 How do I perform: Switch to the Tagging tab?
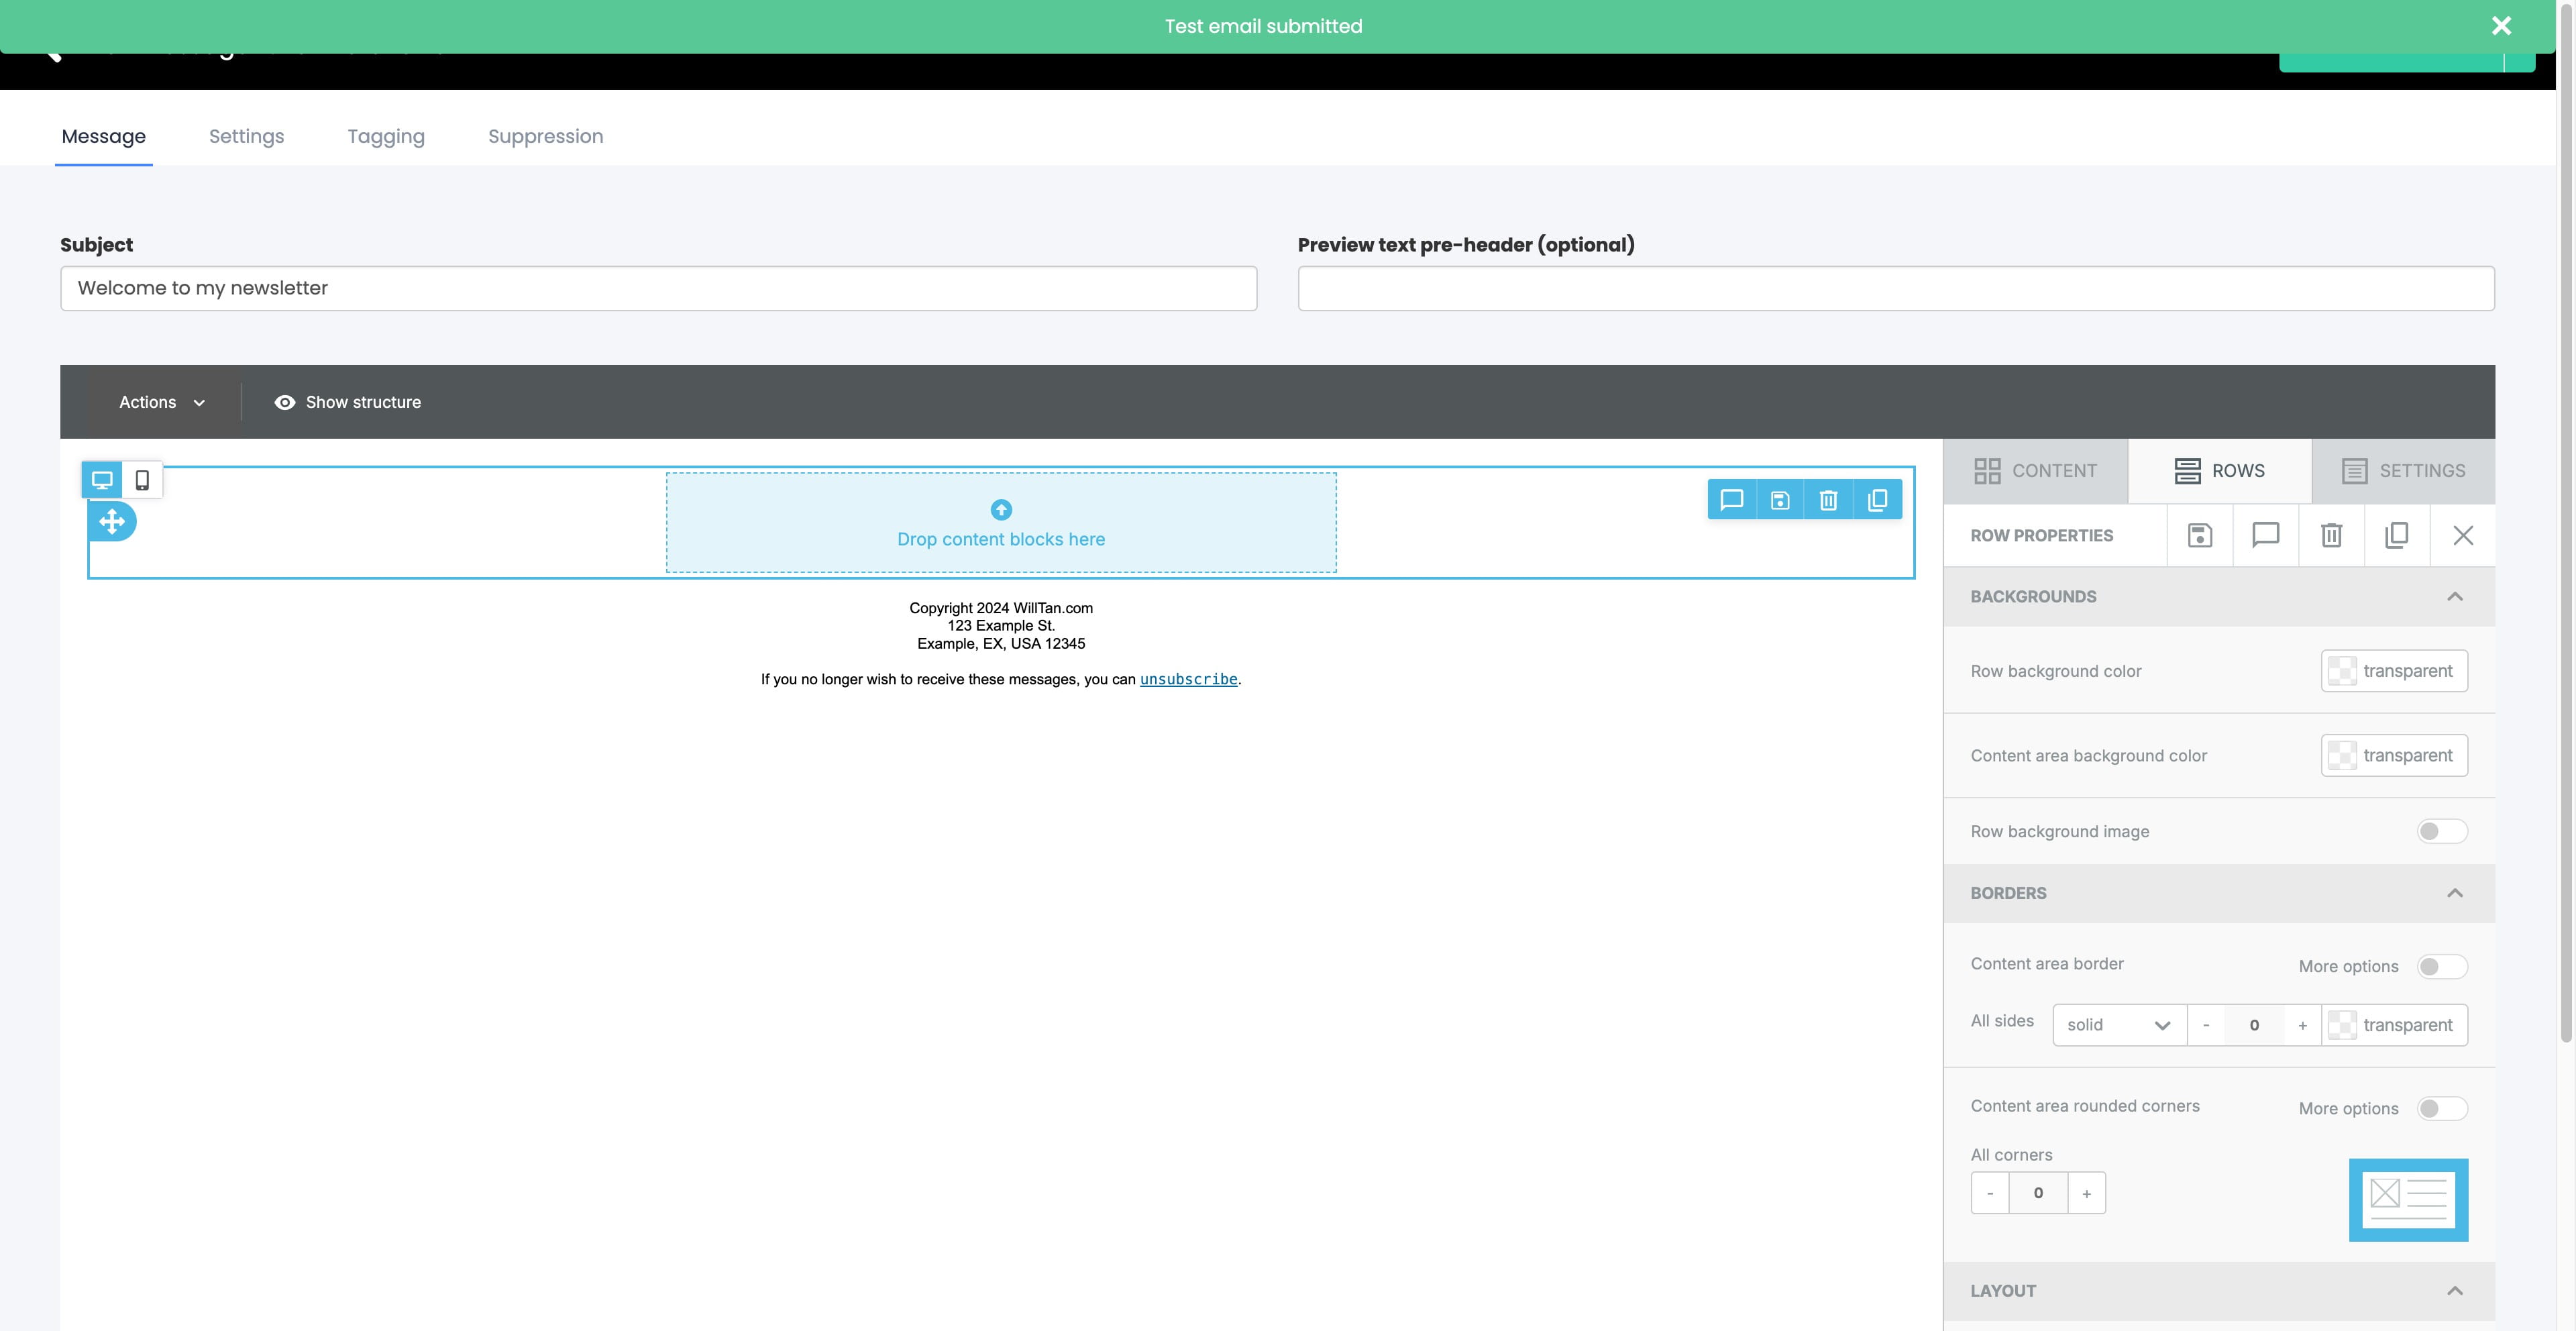tap(386, 136)
